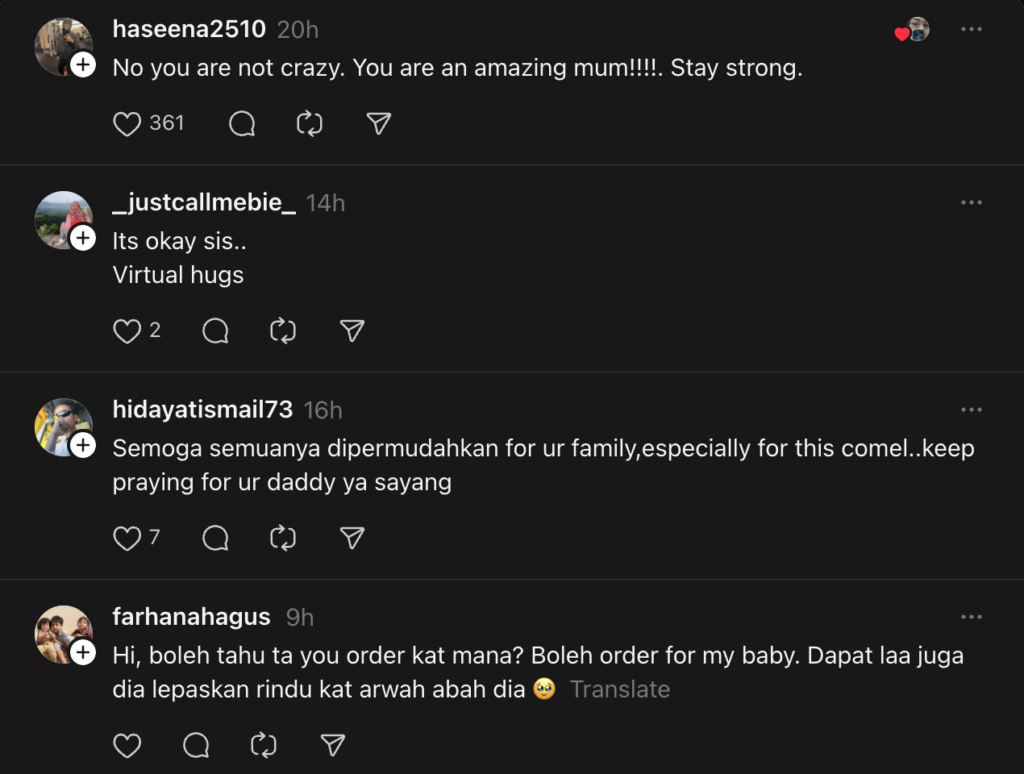The width and height of the screenshot is (1024, 774).
Task: Open more options for haseena2510's comment
Action: click(x=971, y=30)
